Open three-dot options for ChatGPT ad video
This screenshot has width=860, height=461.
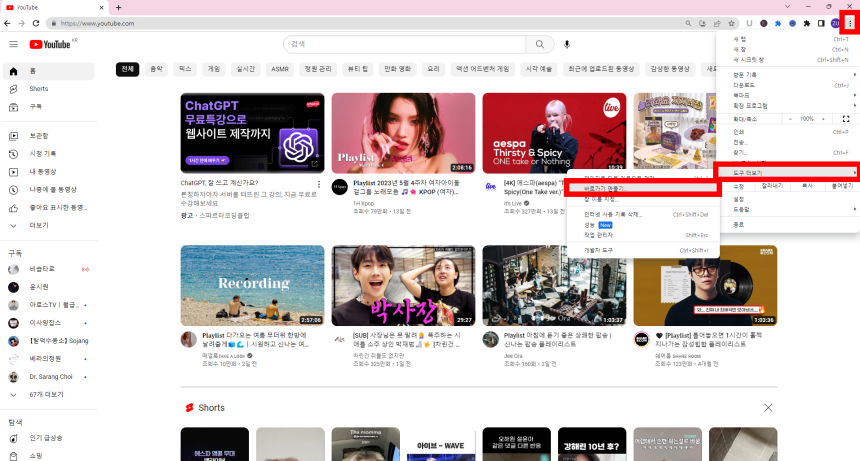click(319, 184)
